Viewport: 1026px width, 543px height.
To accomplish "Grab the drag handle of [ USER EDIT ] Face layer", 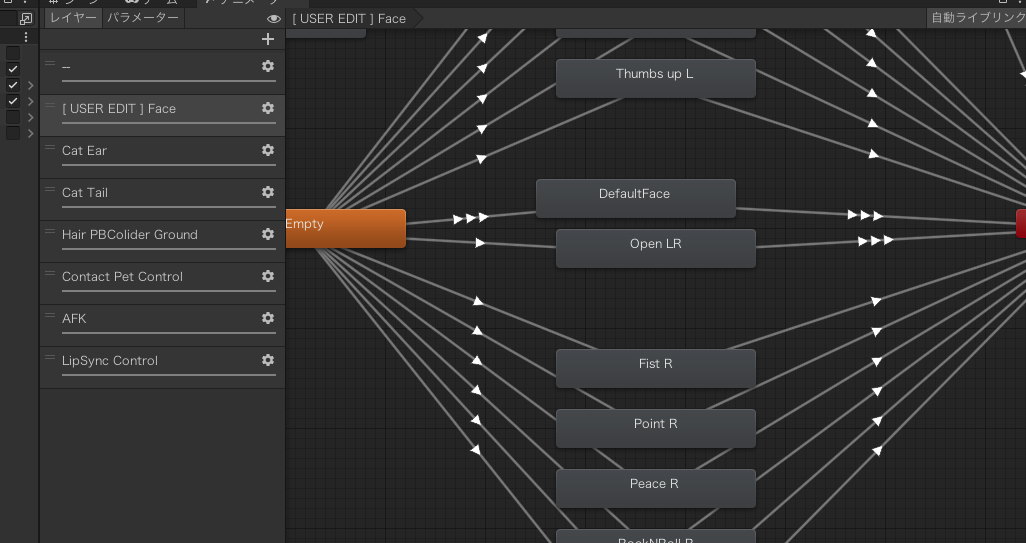I will point(50,105).
